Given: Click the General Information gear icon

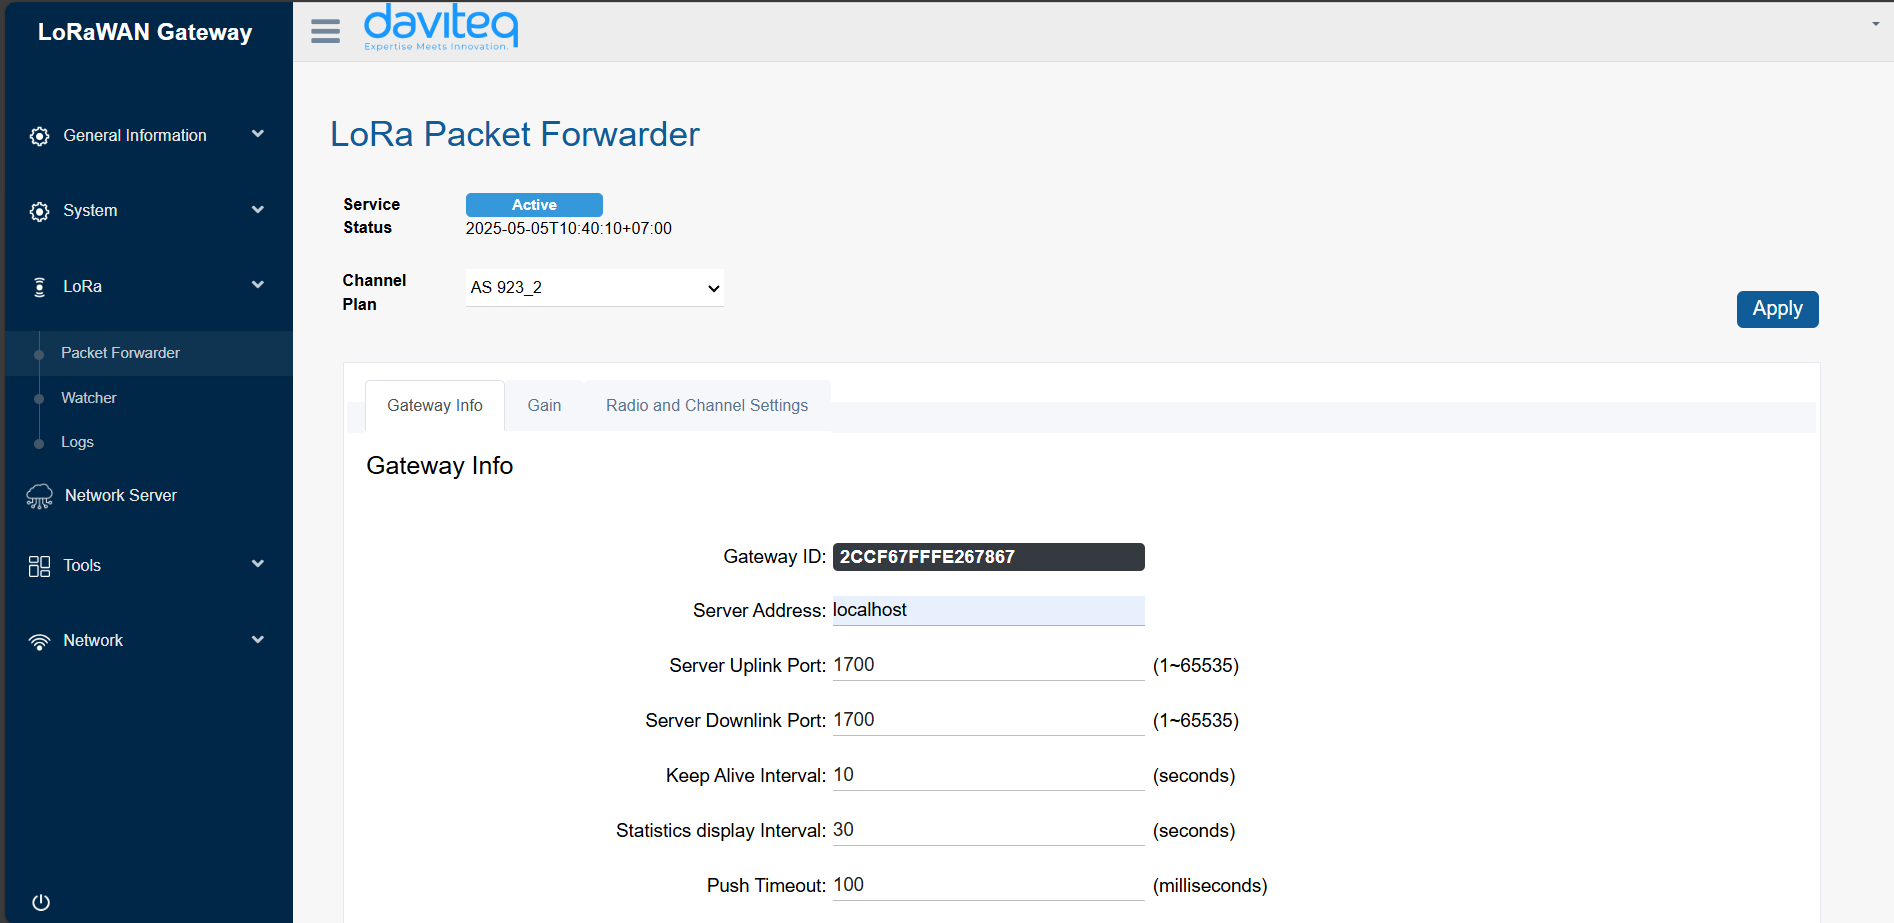Looking at the screenshot, I should pyautogui.click(x=39, y=136).
